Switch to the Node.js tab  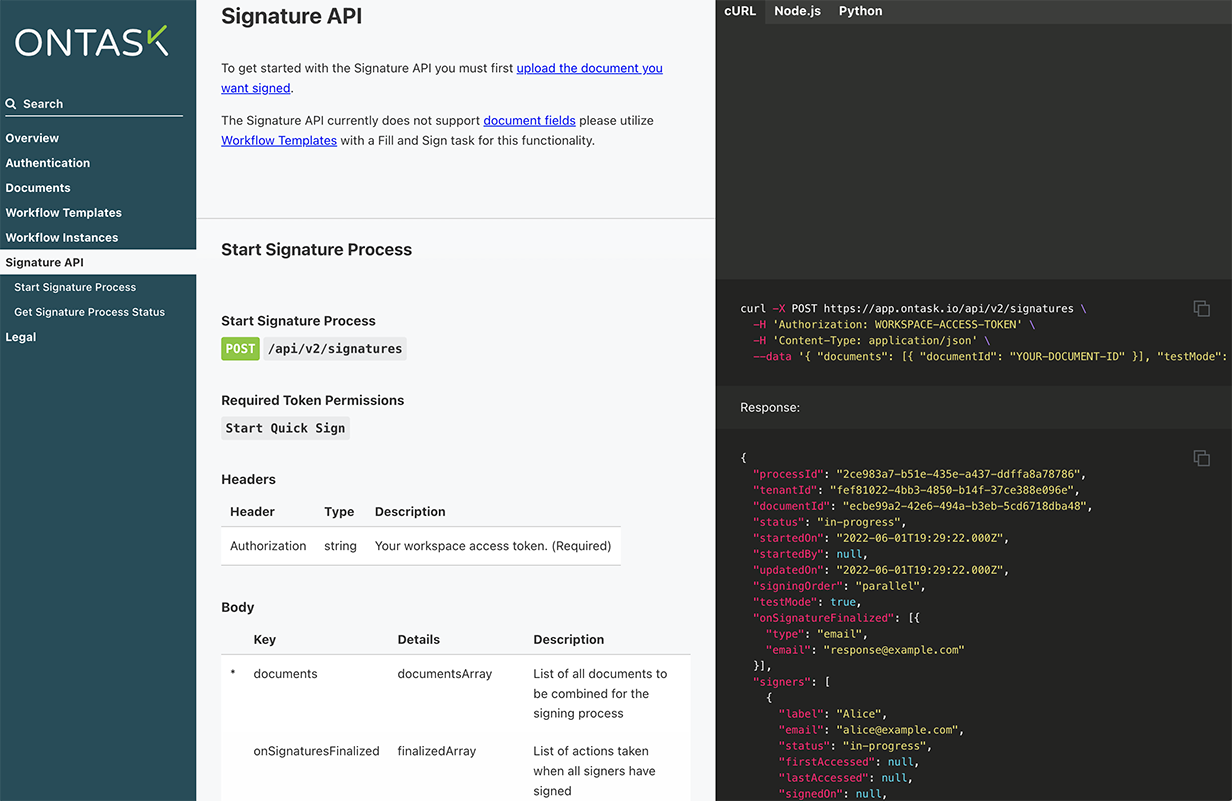[x=797, y=11]
